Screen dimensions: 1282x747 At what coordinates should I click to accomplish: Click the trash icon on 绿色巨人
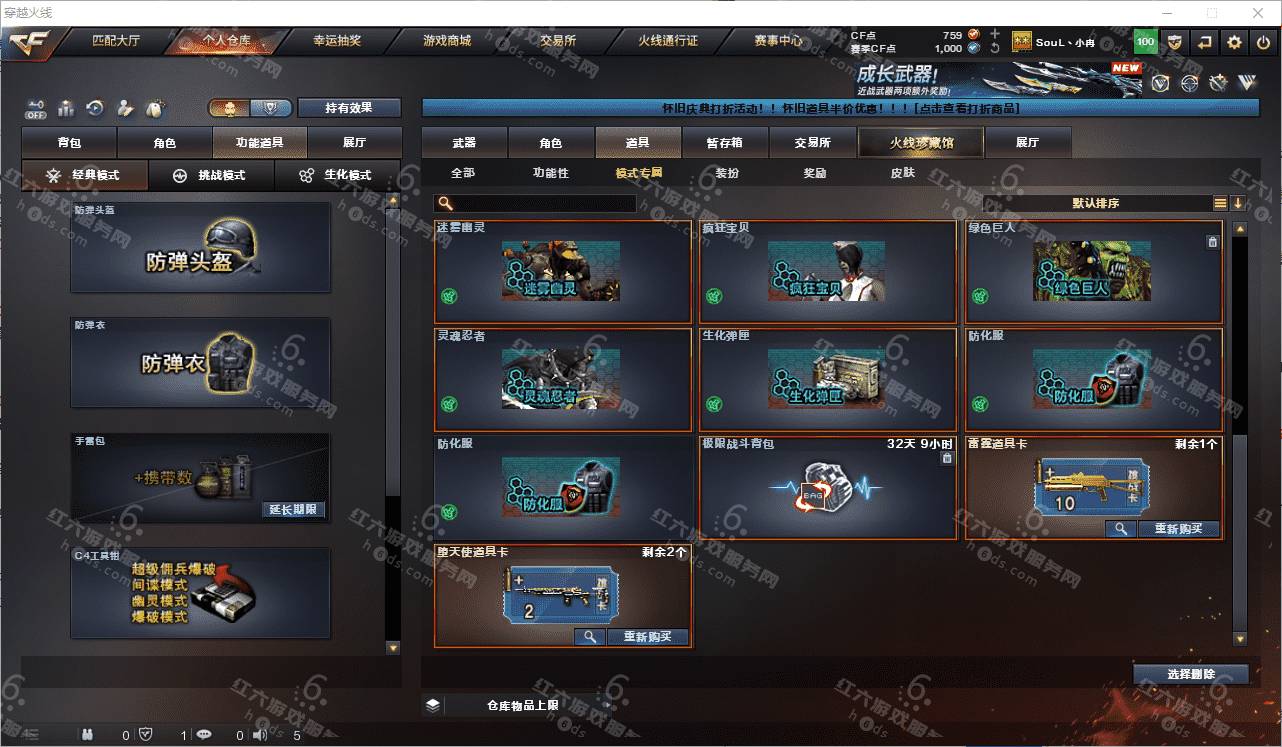tap(1212, 242)
